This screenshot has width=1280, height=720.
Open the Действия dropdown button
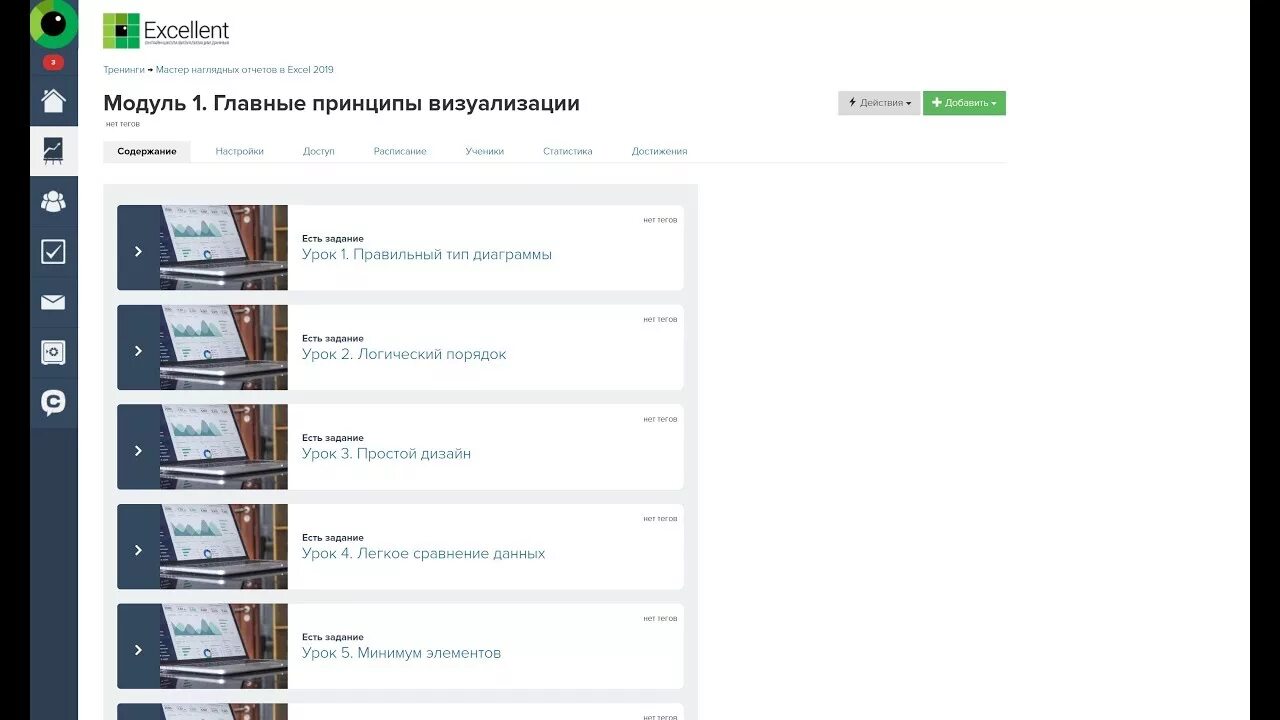tap(879, 103)
